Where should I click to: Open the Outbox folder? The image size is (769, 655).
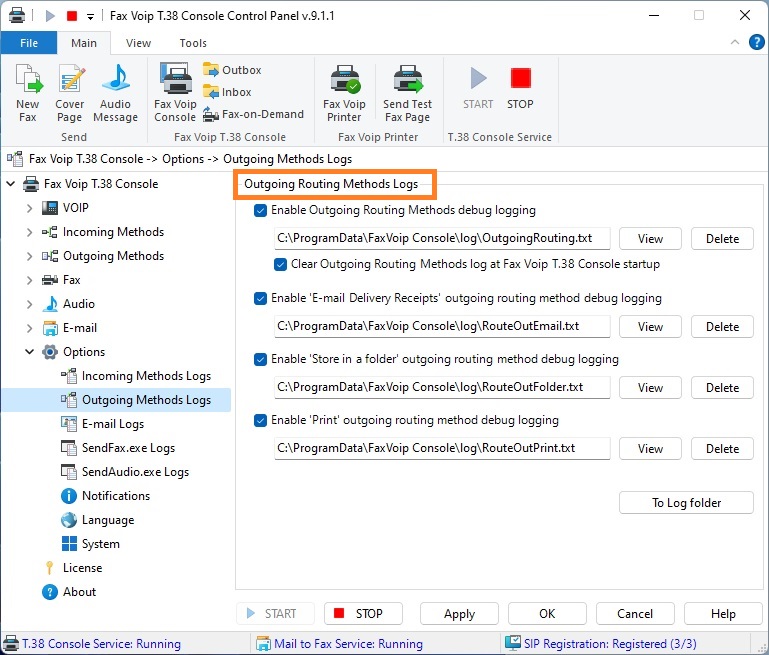coord(232,70)
